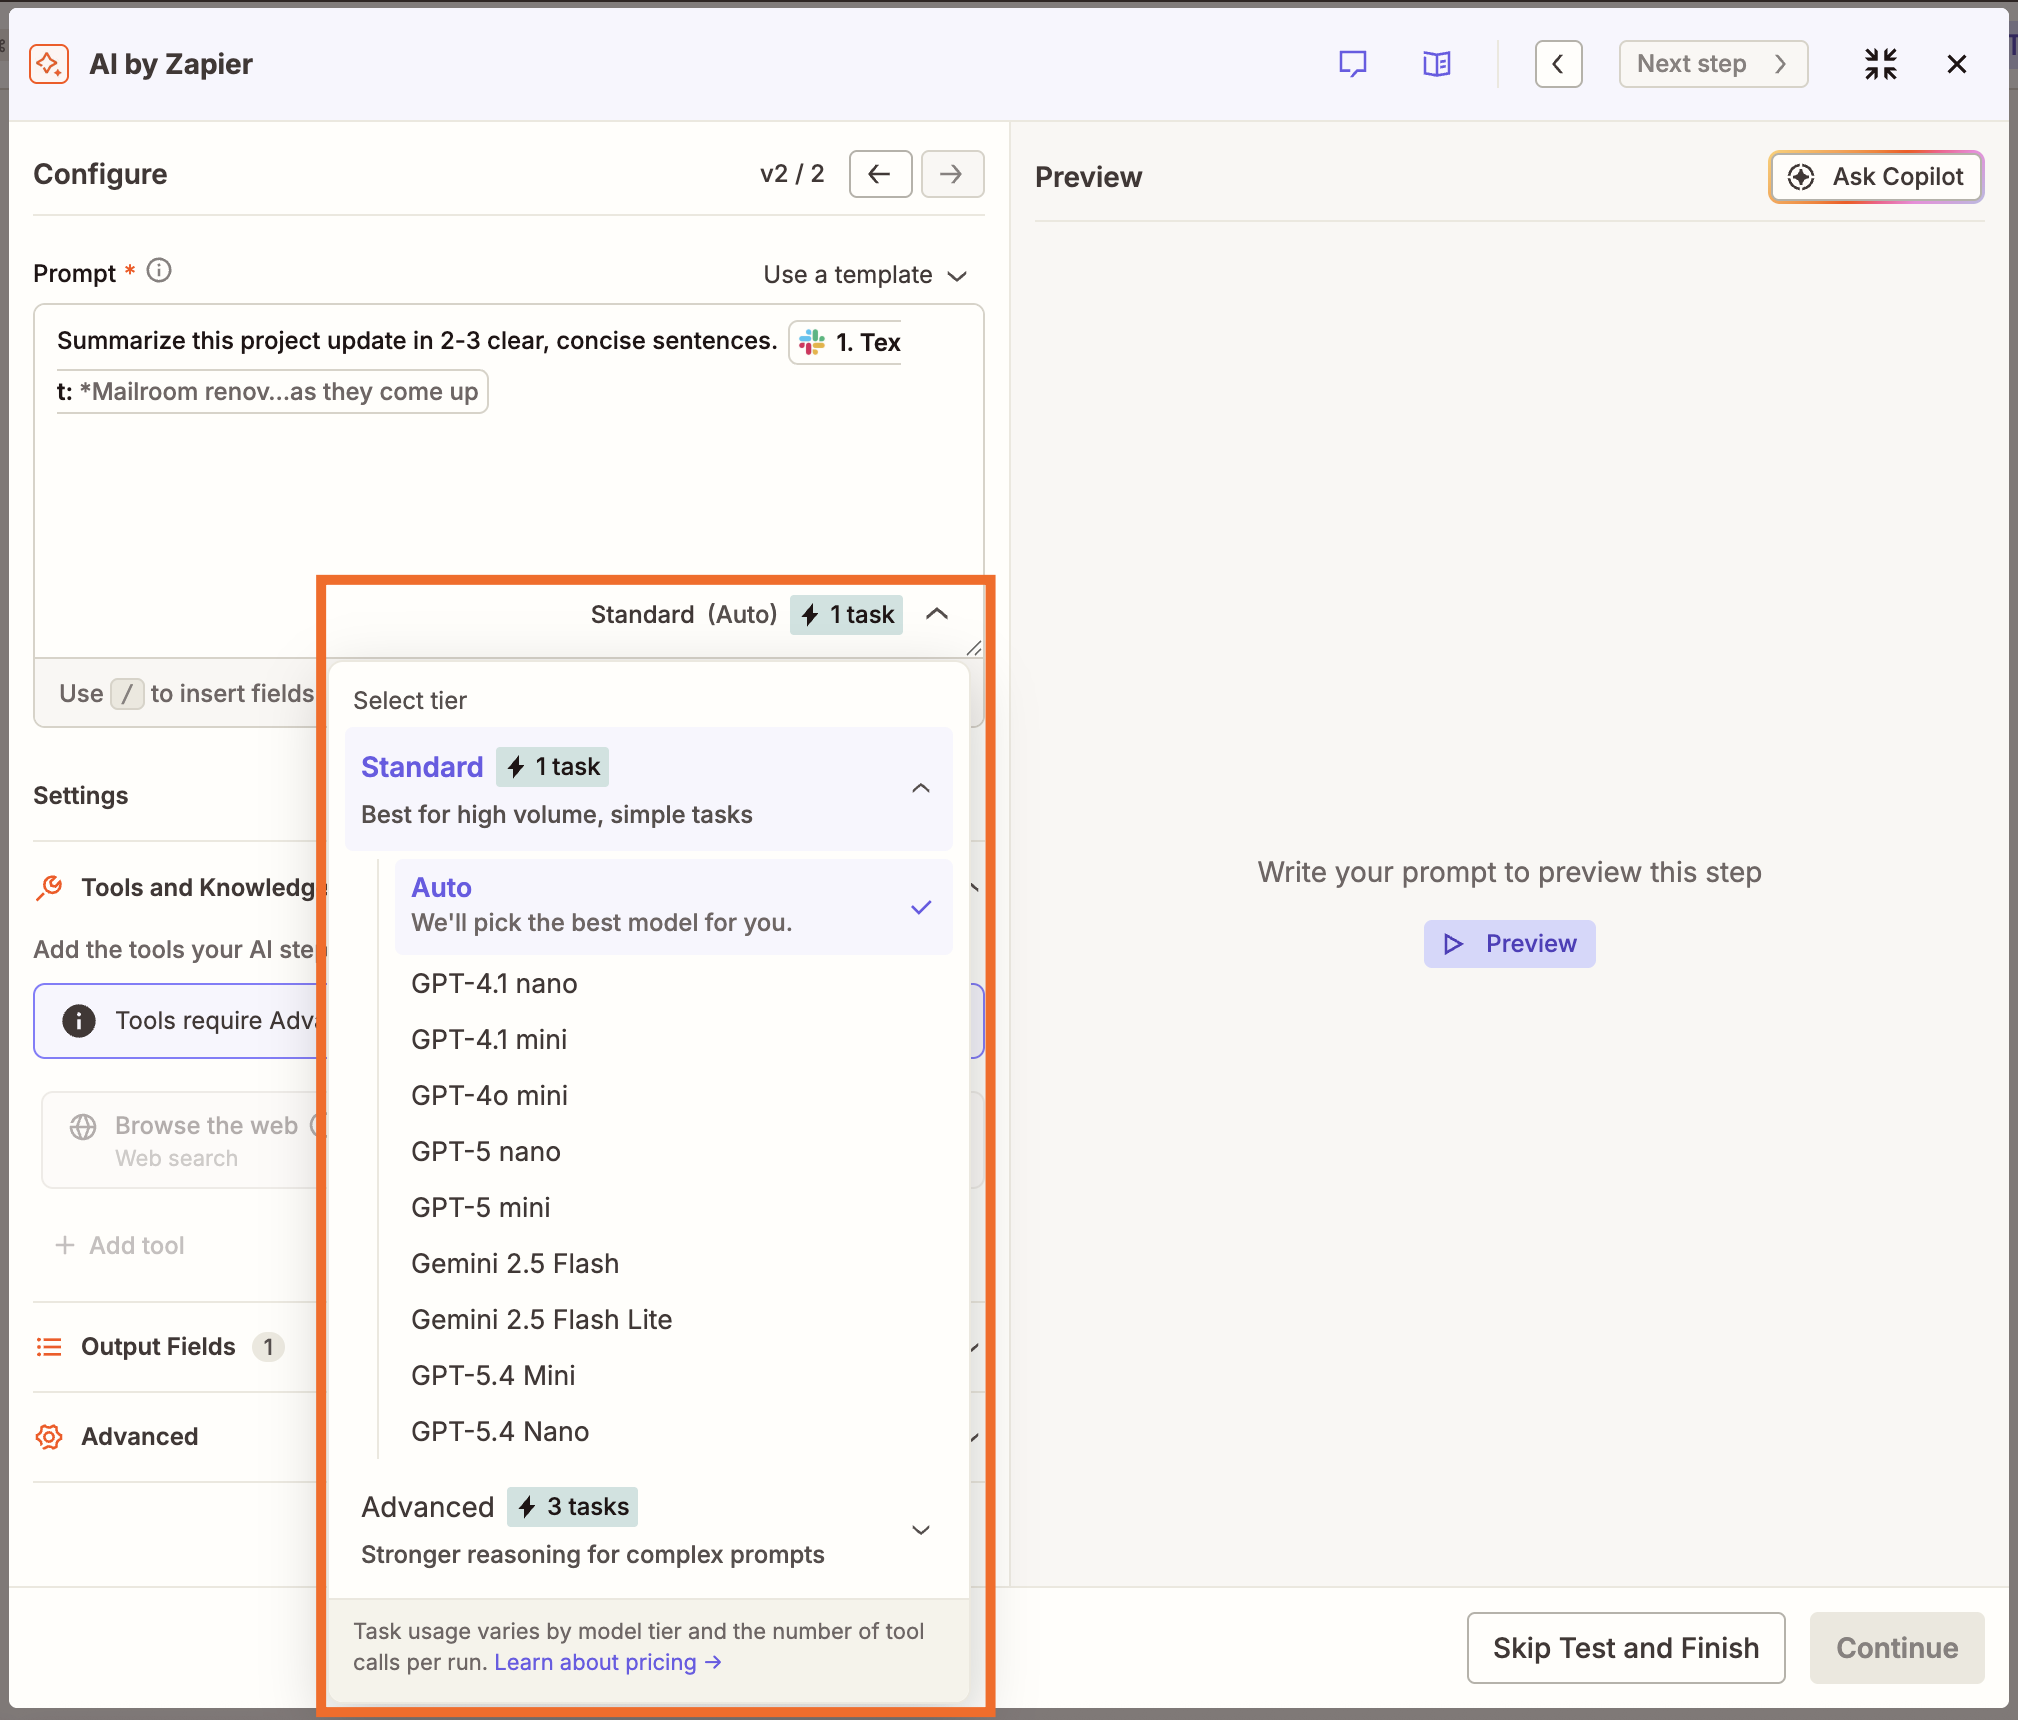Click the 'Select tier' heading
Image resolution: width=2018 pixels, height=1720 pixels.
click(x=410, y=701)
